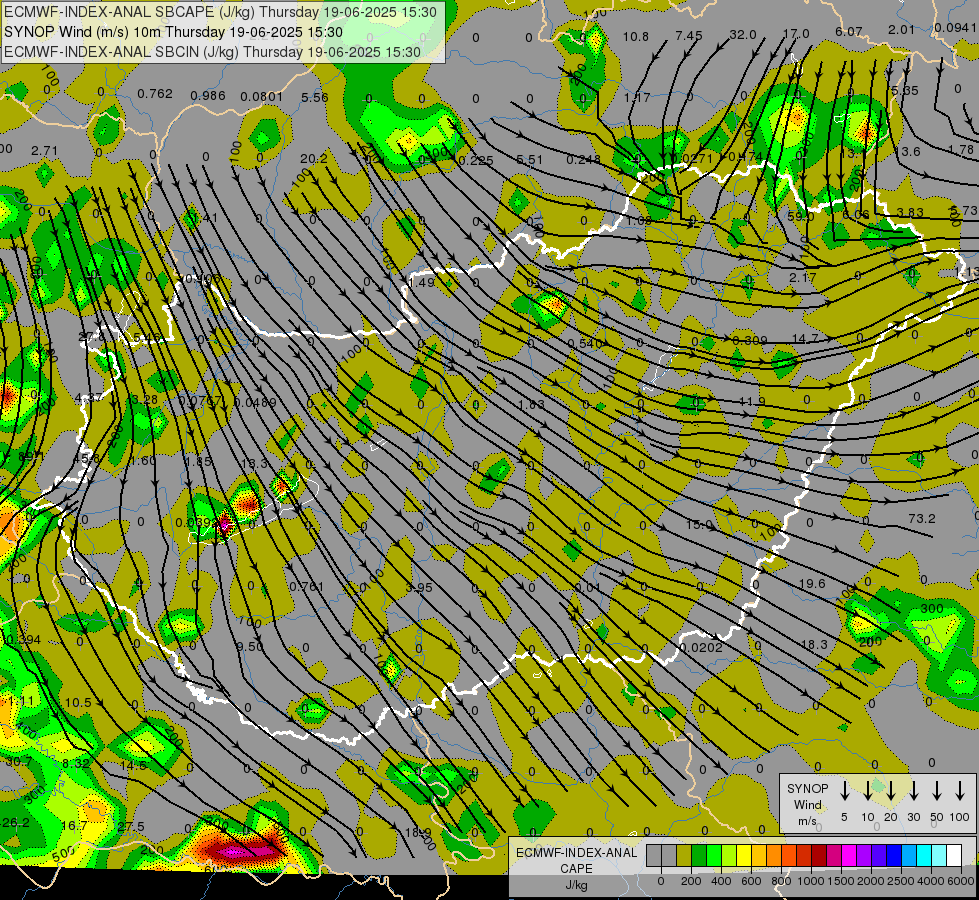
Task: Click the 'ECMWF-INDEX-ANAL CAPE J/kg' legend label
Action: (576, 868)
